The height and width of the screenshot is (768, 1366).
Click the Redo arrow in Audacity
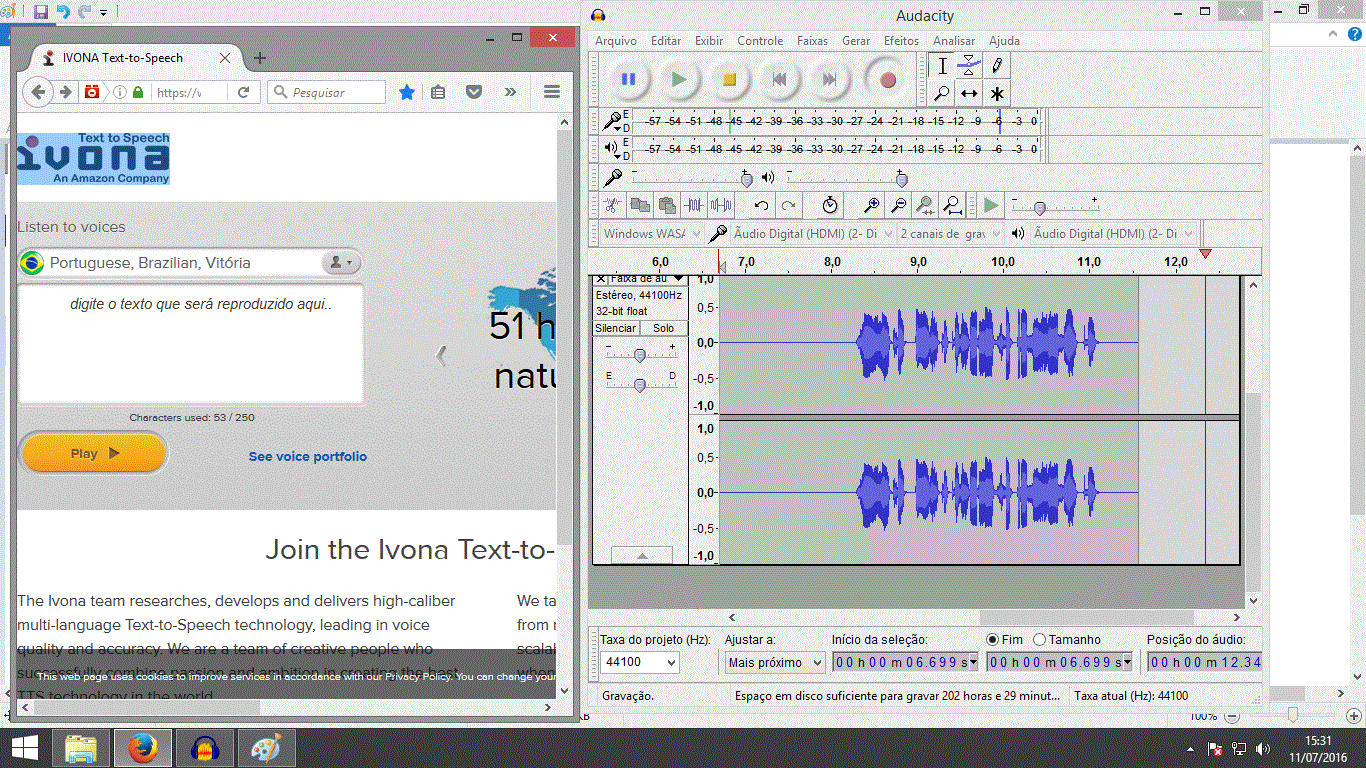tap(789, 205)
